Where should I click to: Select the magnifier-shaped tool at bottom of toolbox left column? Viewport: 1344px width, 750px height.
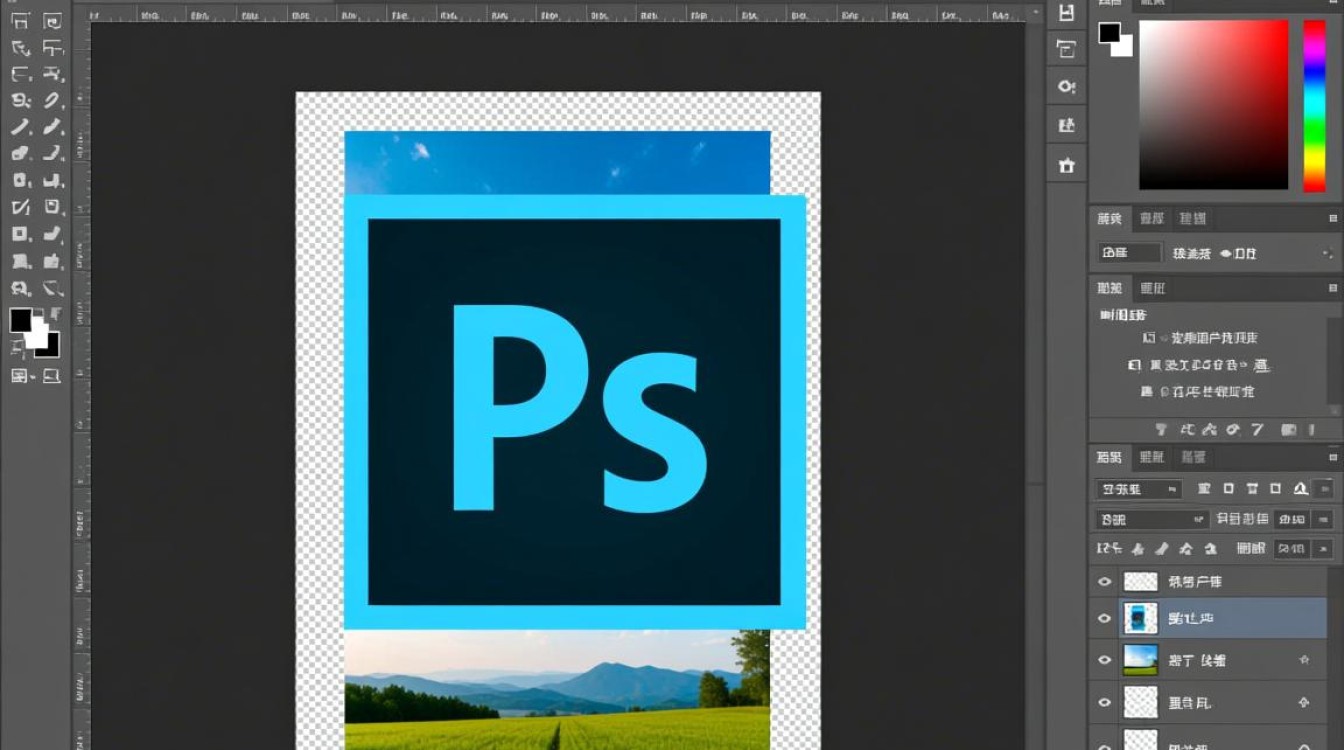point(20,288)
